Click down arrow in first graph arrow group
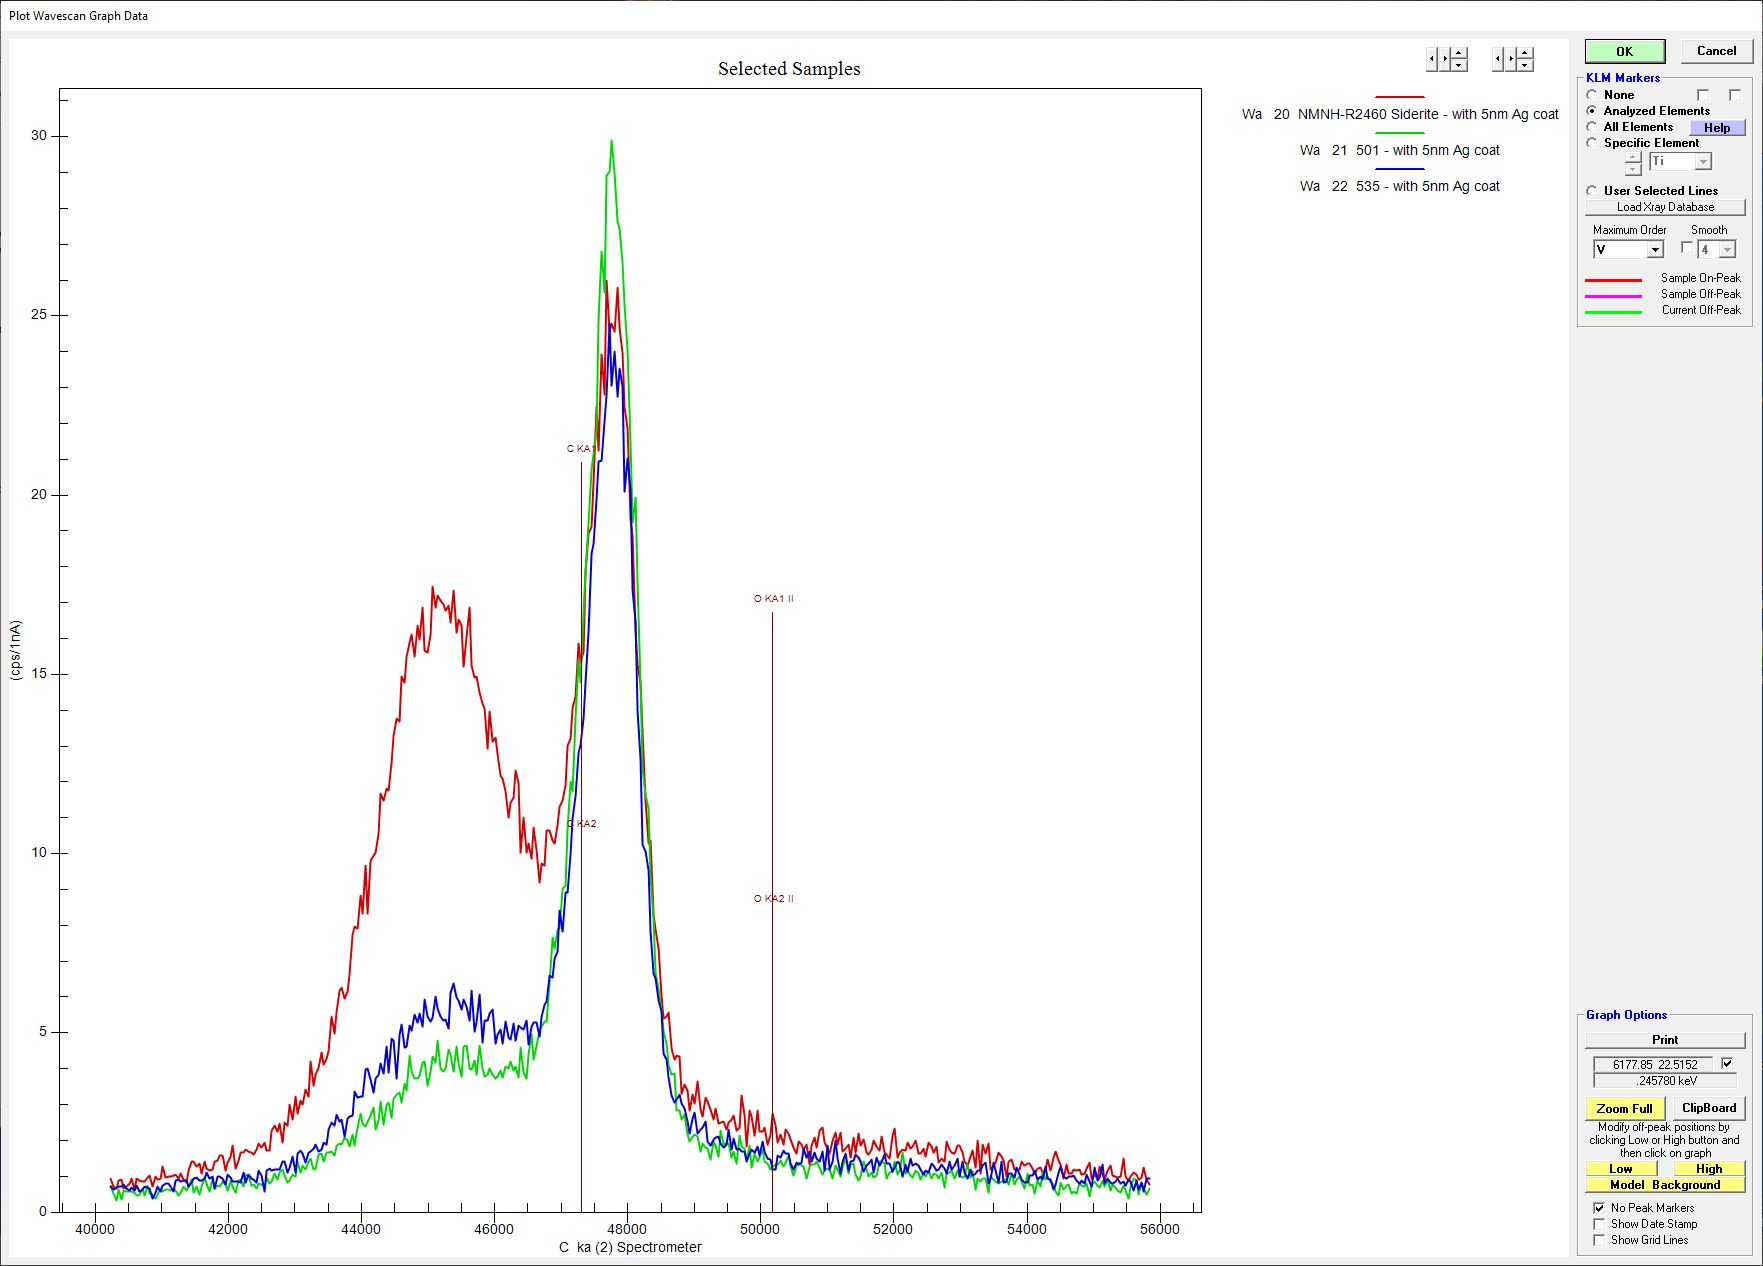The height and width of the screenshot is (1266, 1763). (1459, 65)
